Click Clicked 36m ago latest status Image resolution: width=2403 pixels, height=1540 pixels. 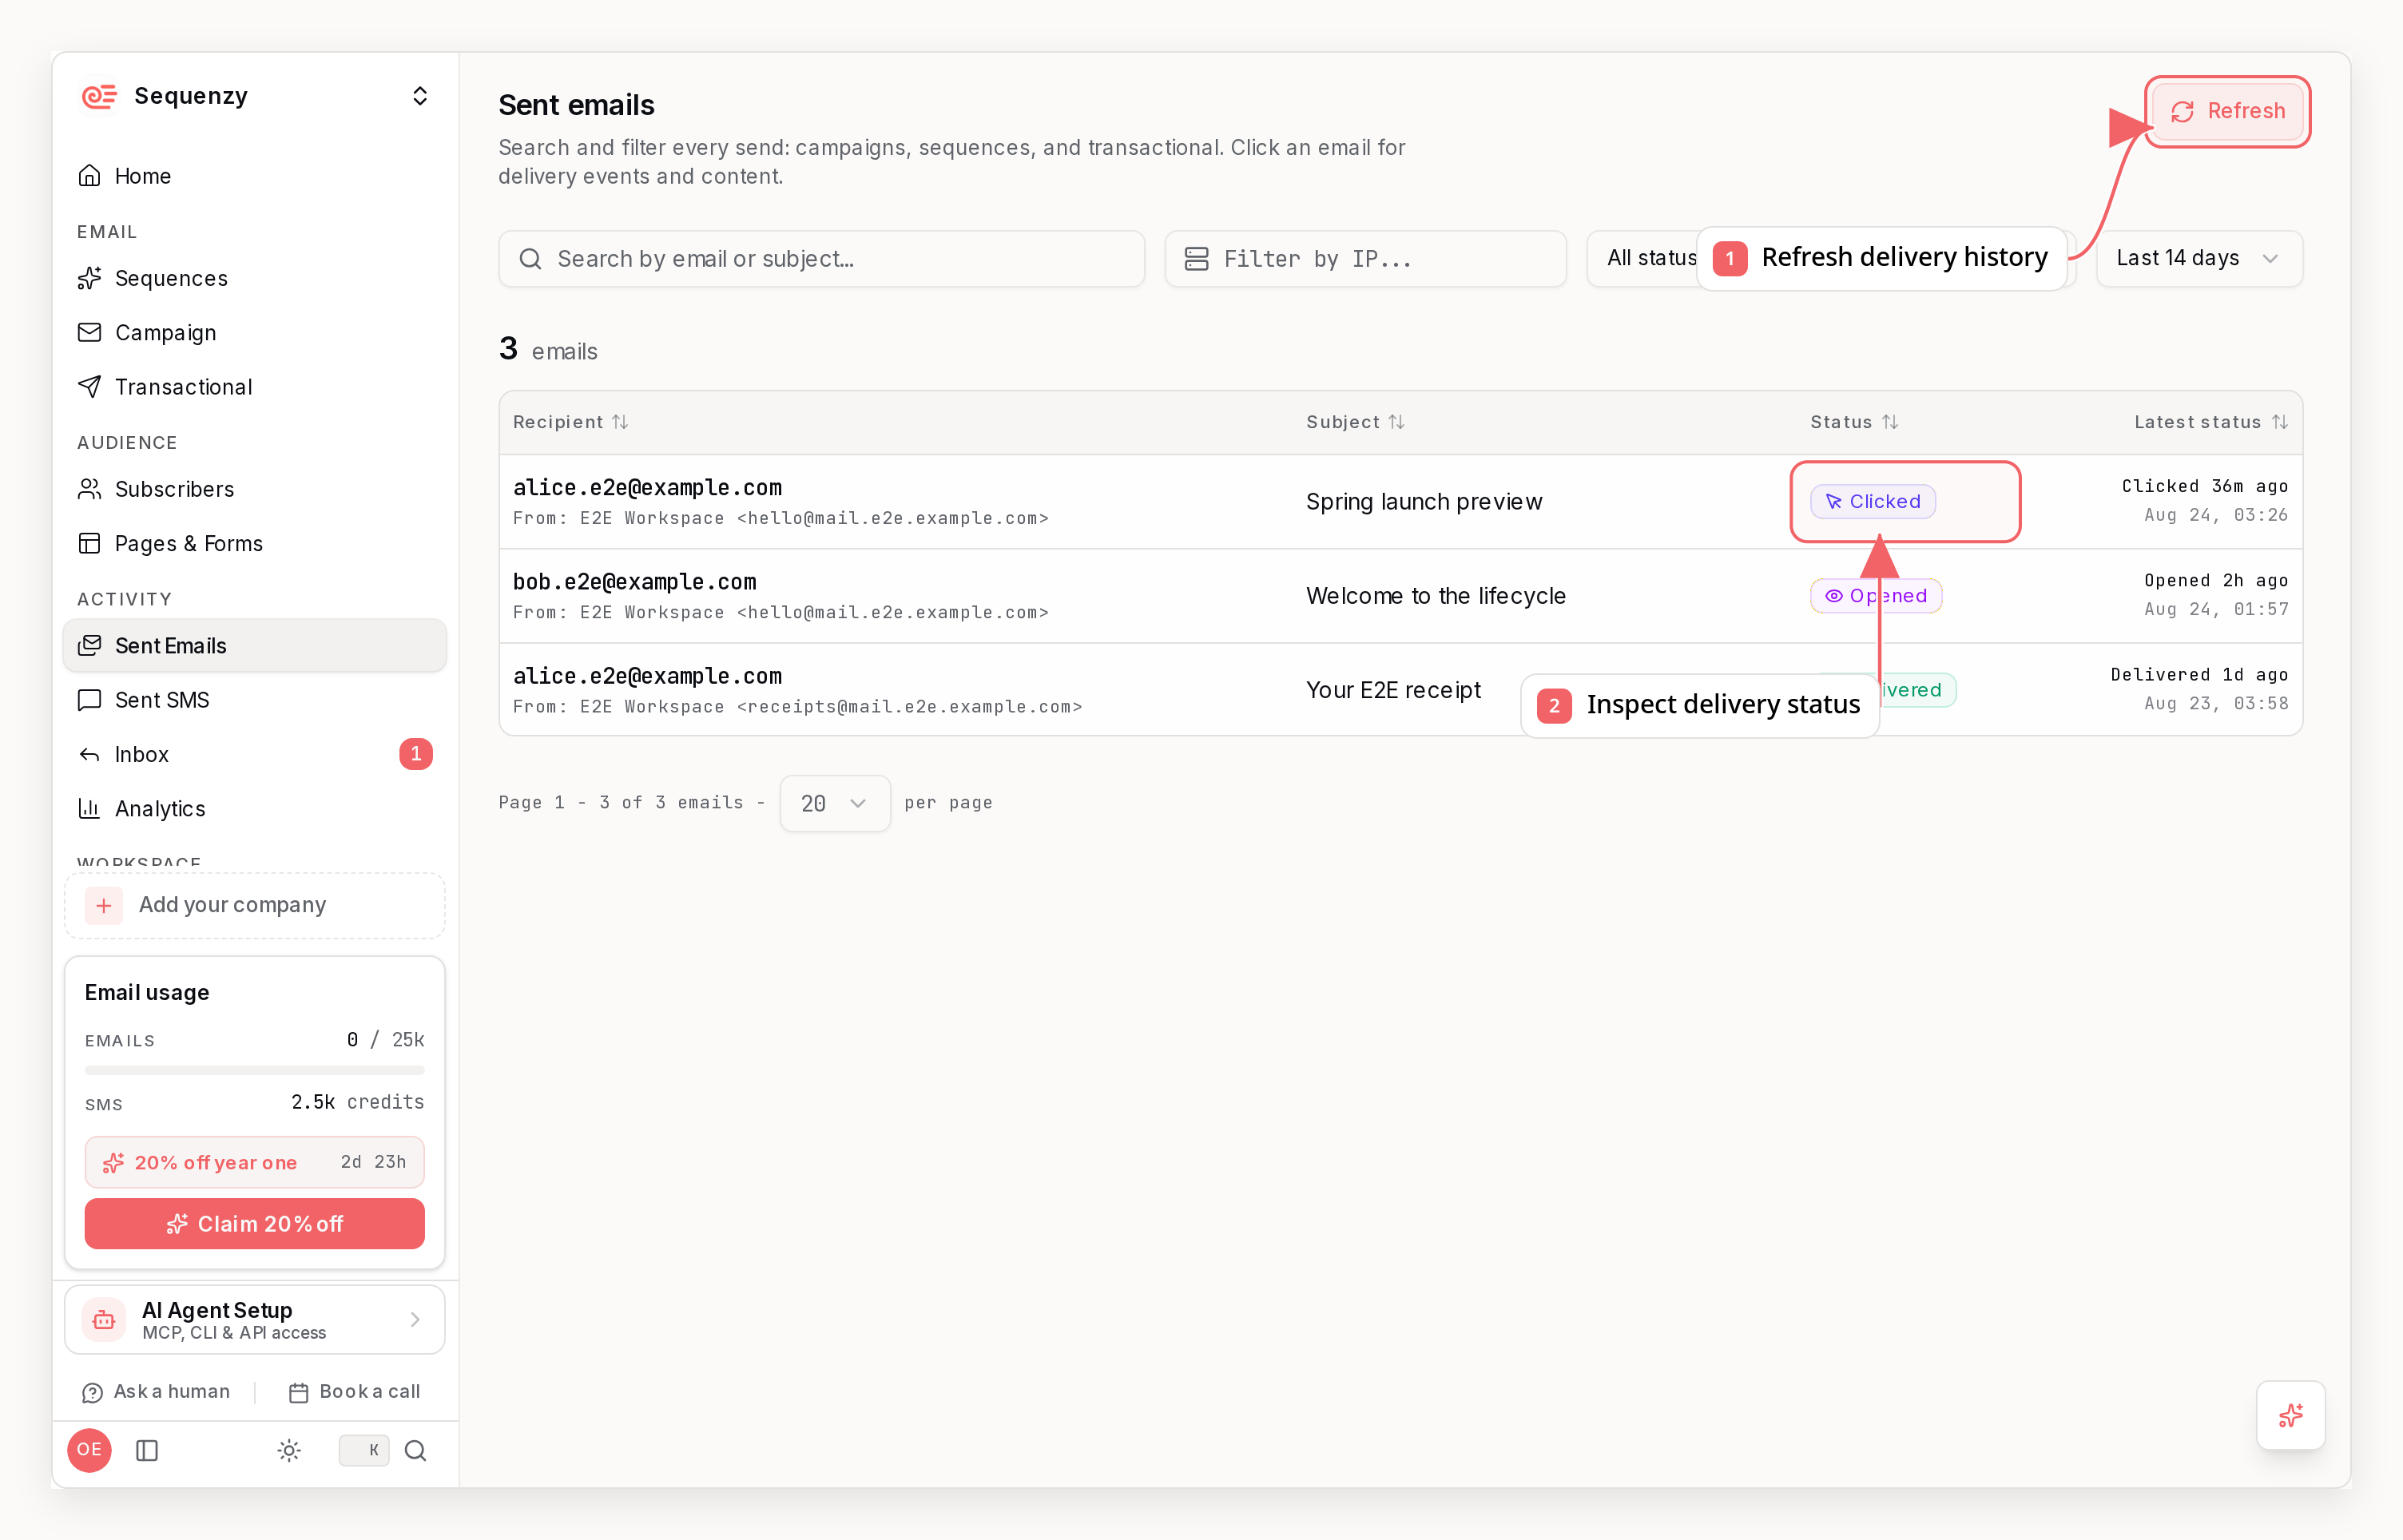pos(2204,487)
